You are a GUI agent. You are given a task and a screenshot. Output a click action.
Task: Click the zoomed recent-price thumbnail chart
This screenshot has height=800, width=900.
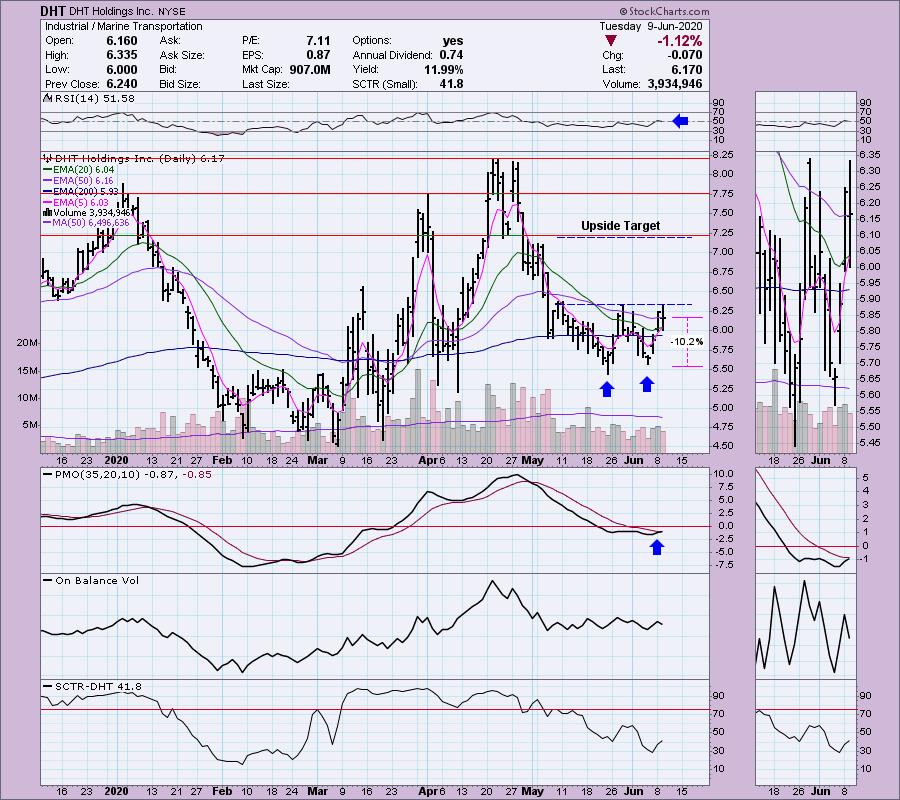806,302
